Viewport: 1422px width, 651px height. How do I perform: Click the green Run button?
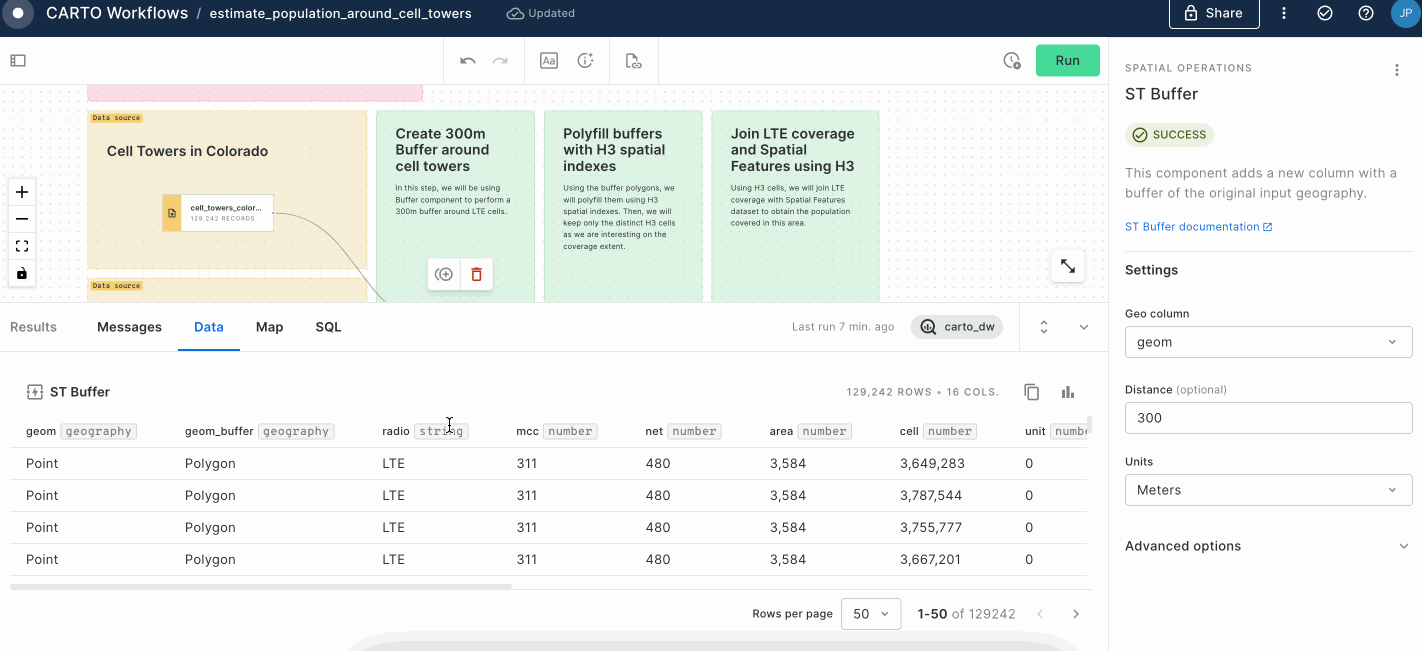point(1067,60)
